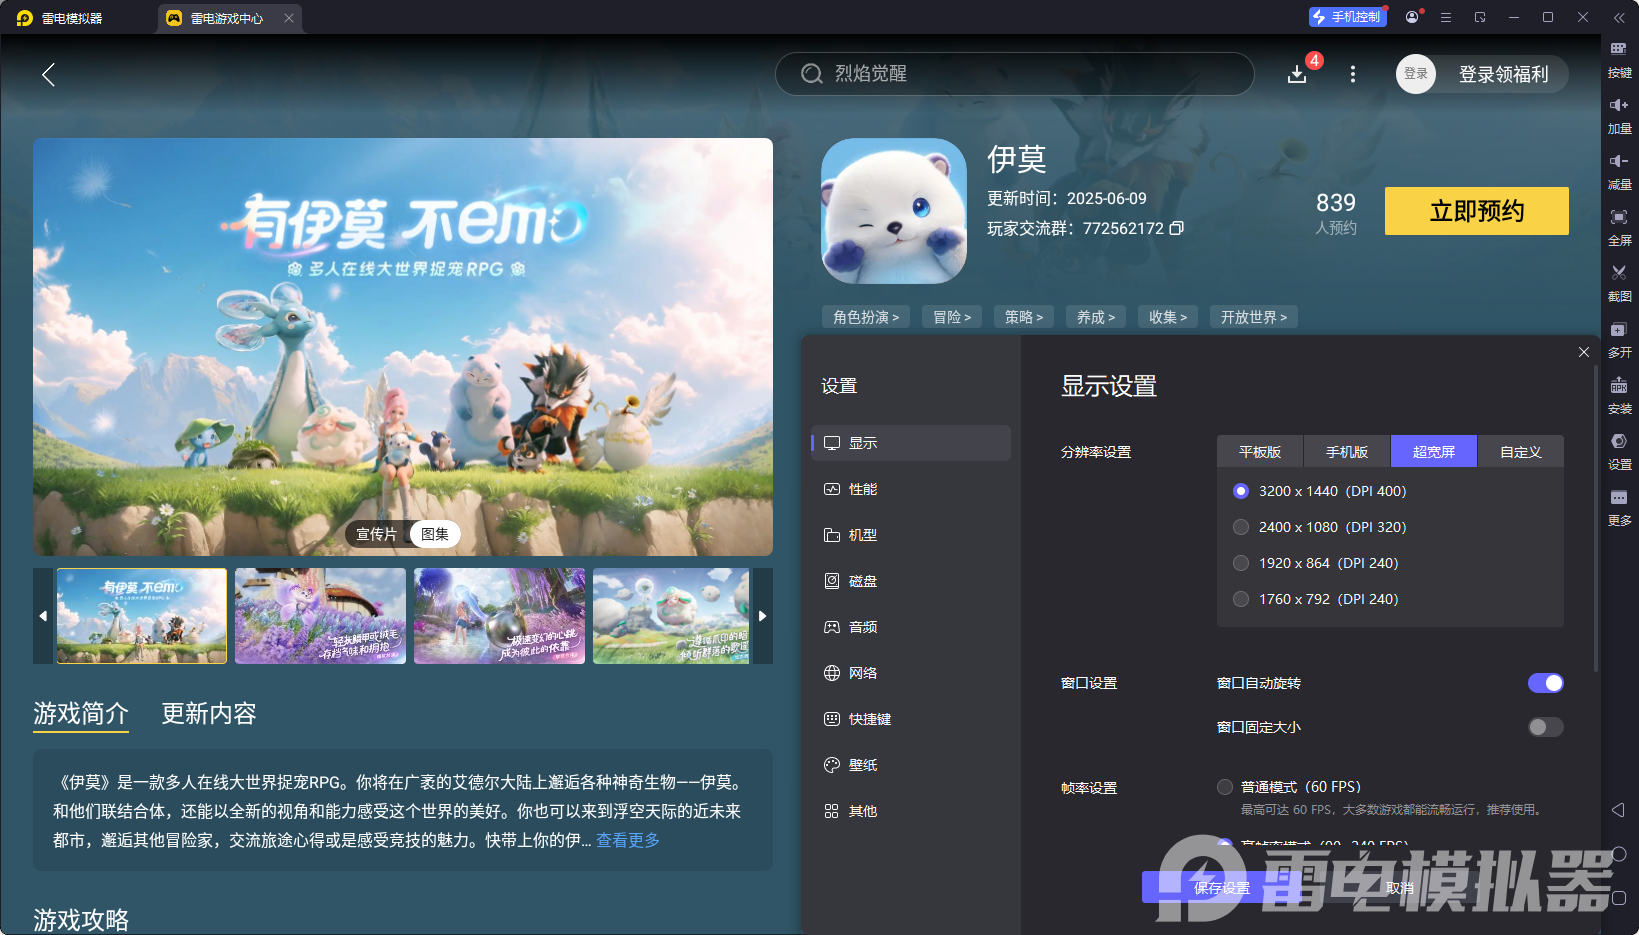Switch resolution preset to 自定义
Image resolution: width=1639 pixels, height=935 pixels.
(x=1521, y=452)
